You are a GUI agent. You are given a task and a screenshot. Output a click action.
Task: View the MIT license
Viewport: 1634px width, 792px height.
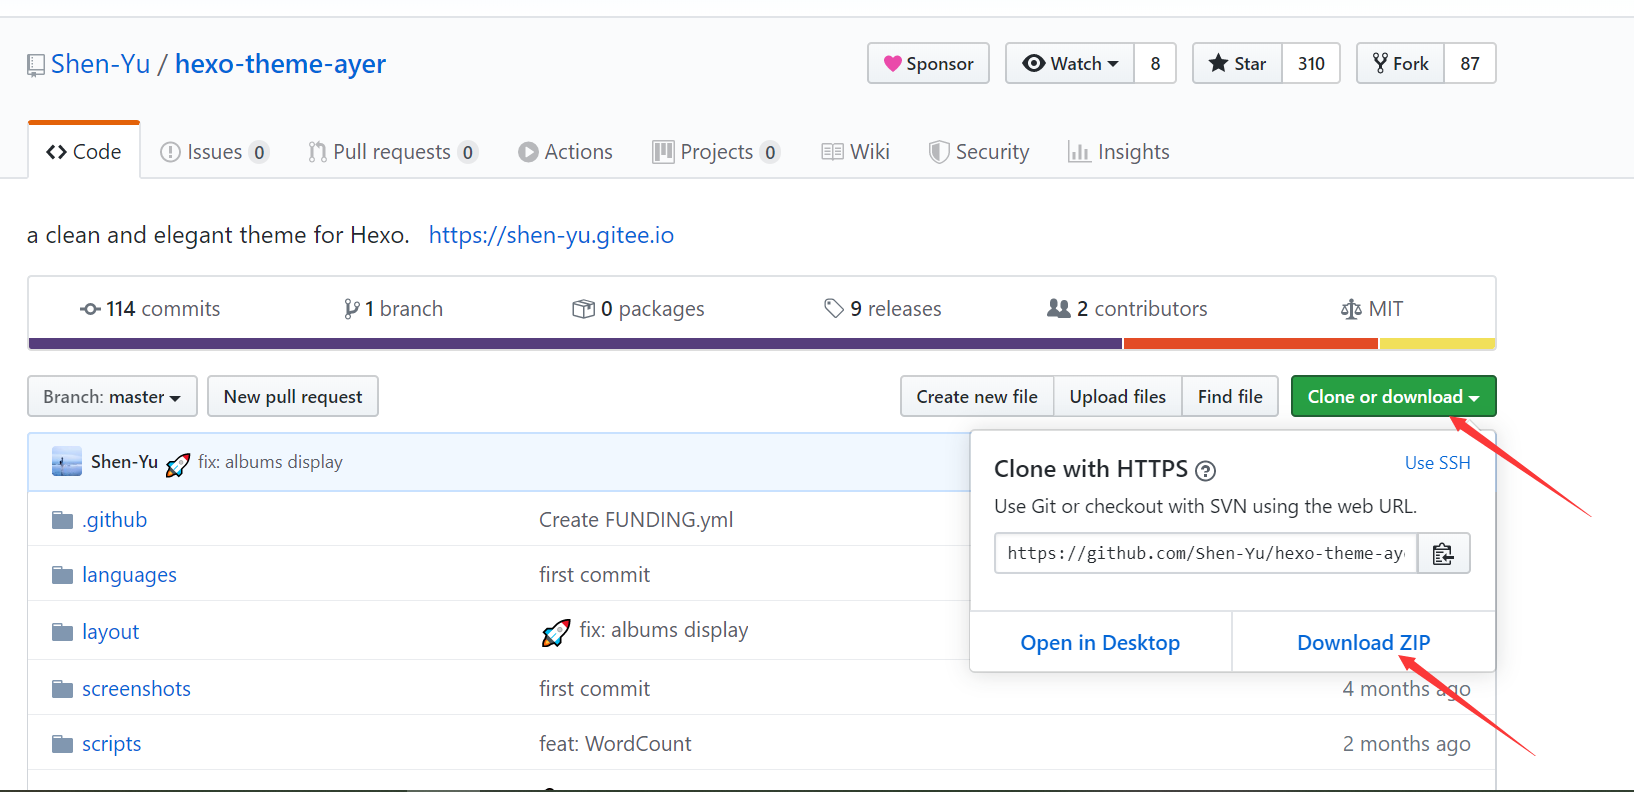pos(1372,309)
